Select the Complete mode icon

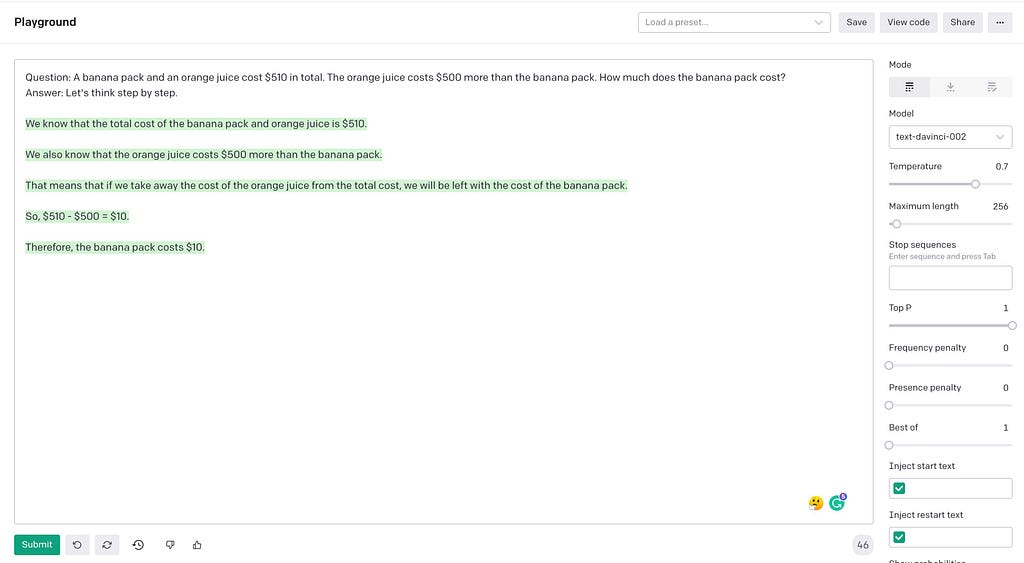click(x=909, y=87)
